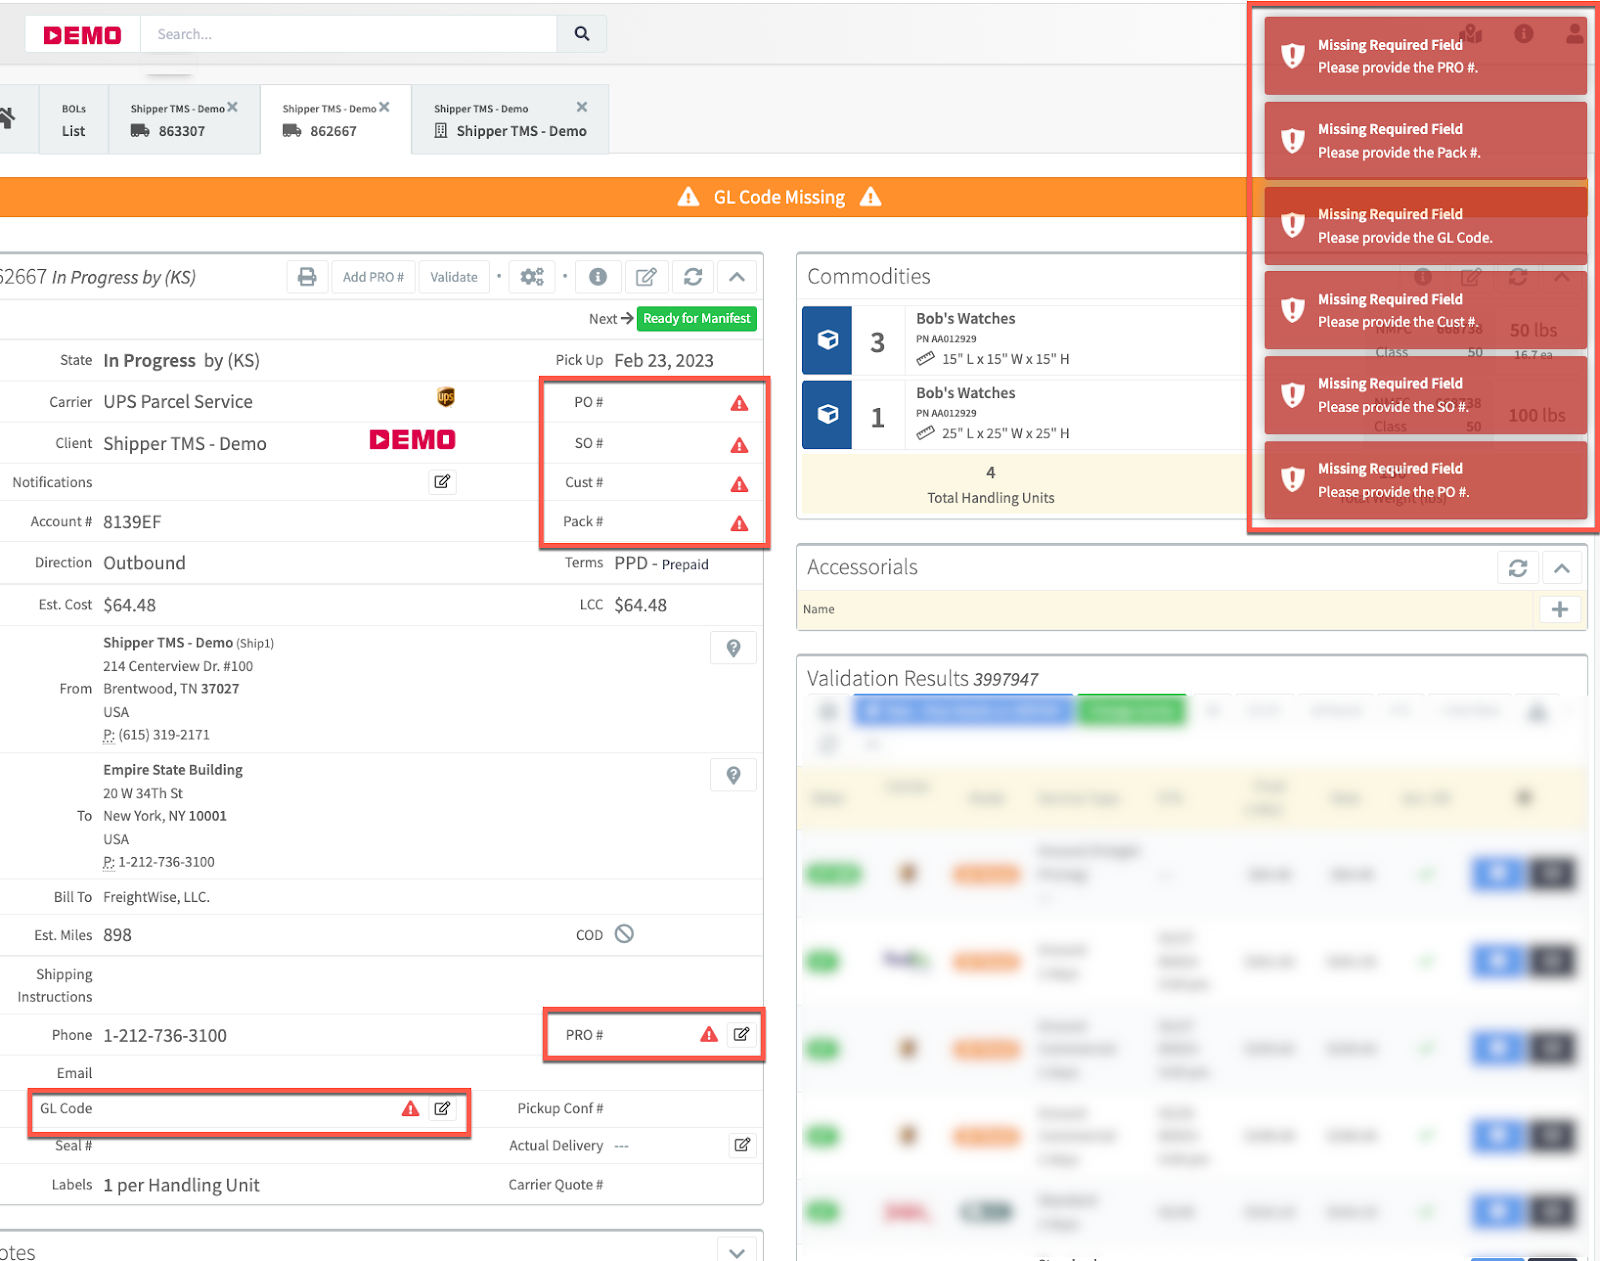Click the direction value 'Outbound'
This screenshot has height=1261, width=1600.
144,563
